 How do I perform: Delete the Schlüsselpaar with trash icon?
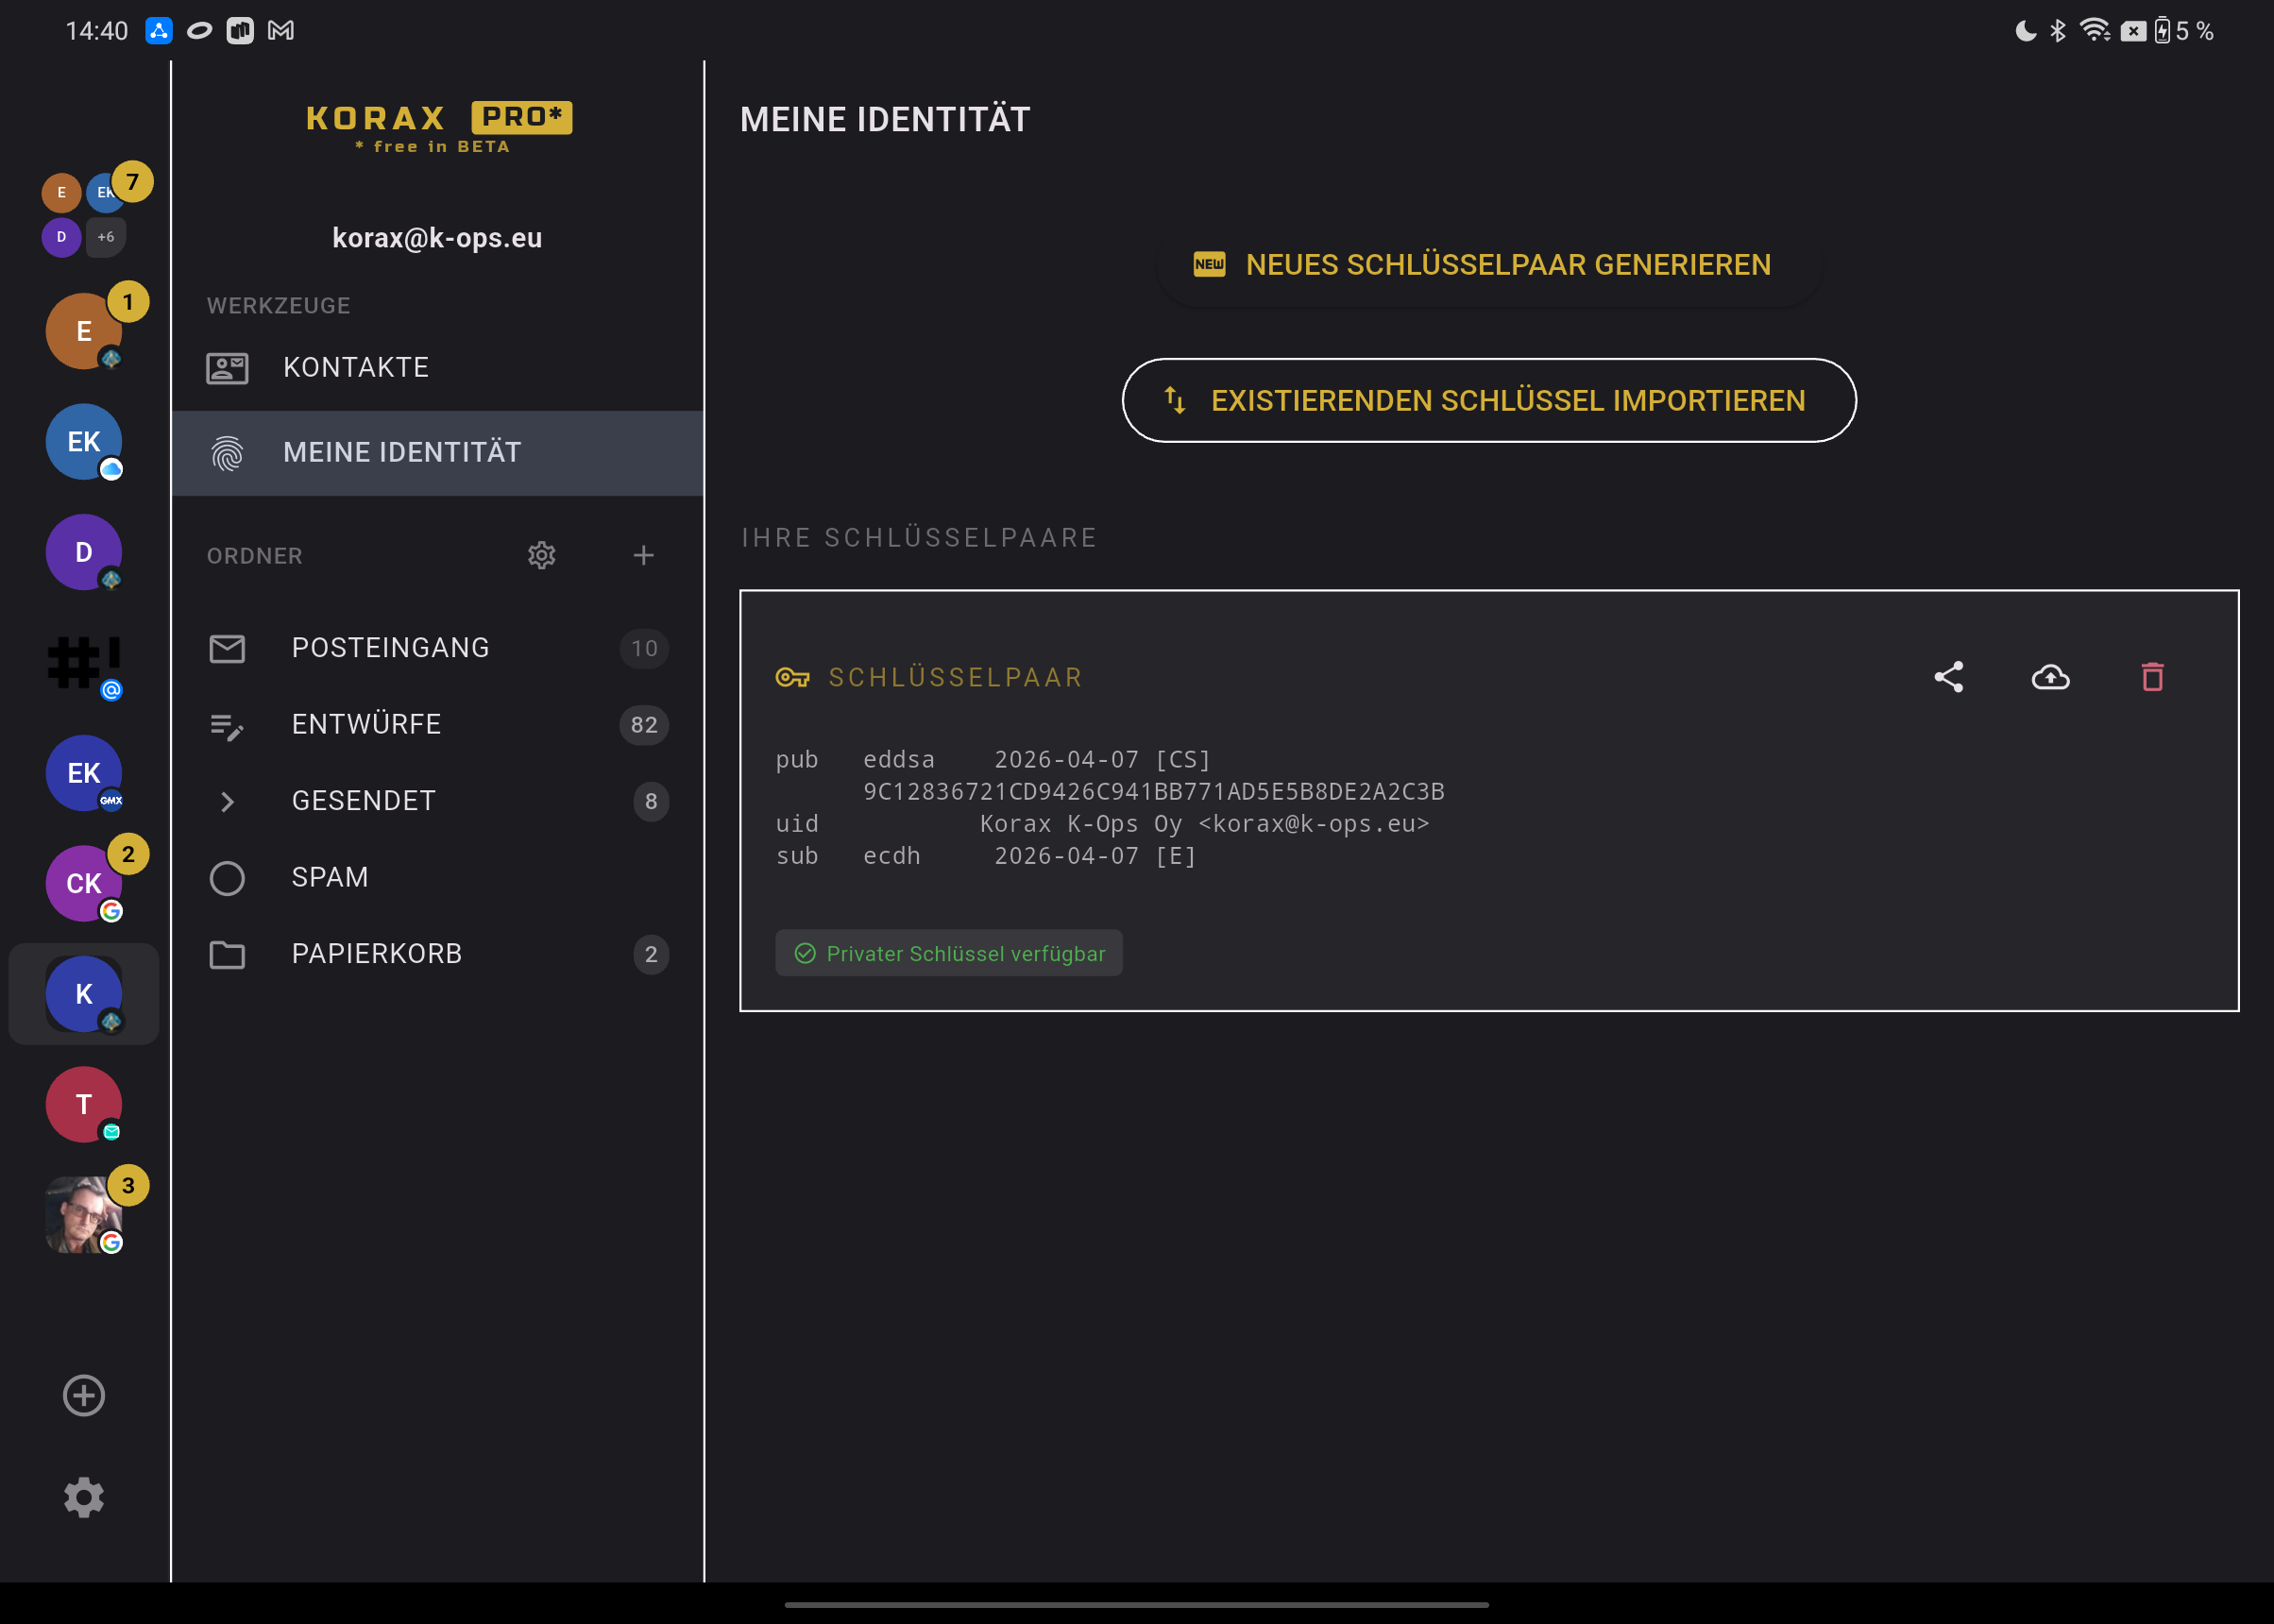coord(2153,678)
